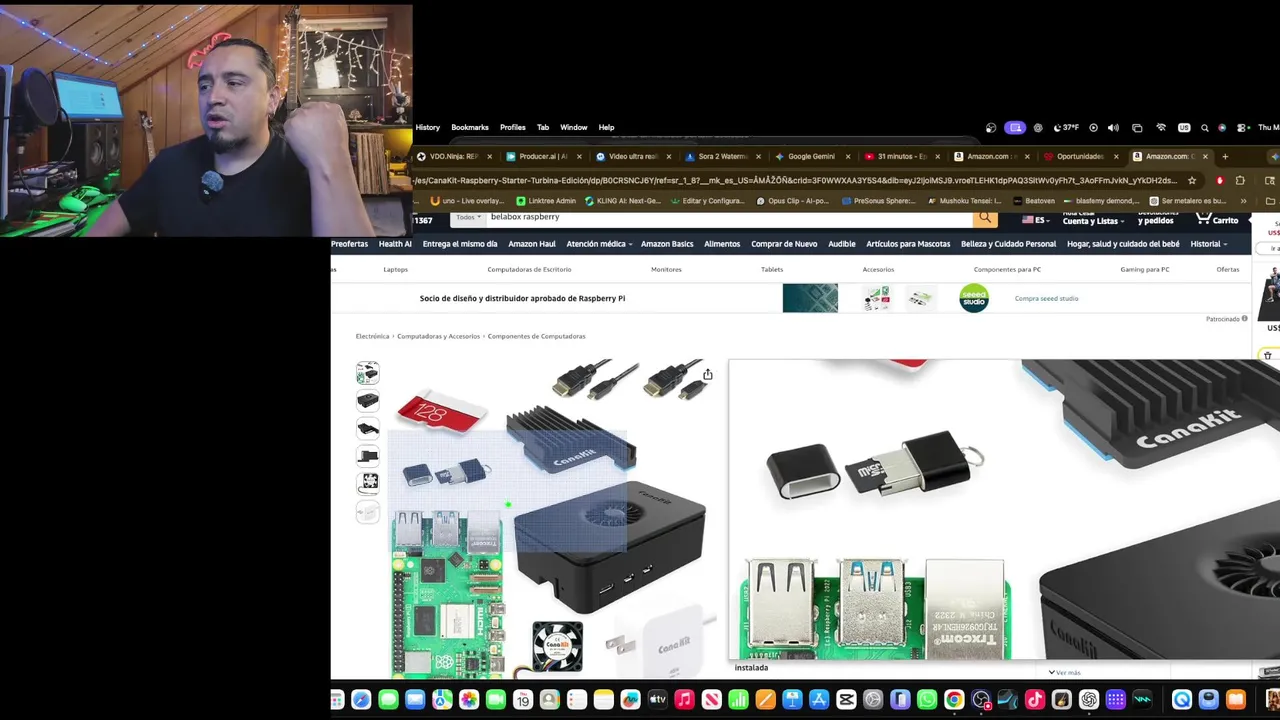
Task: Expand the Historial dropdown in nav
Action: tap(1208, 244)
